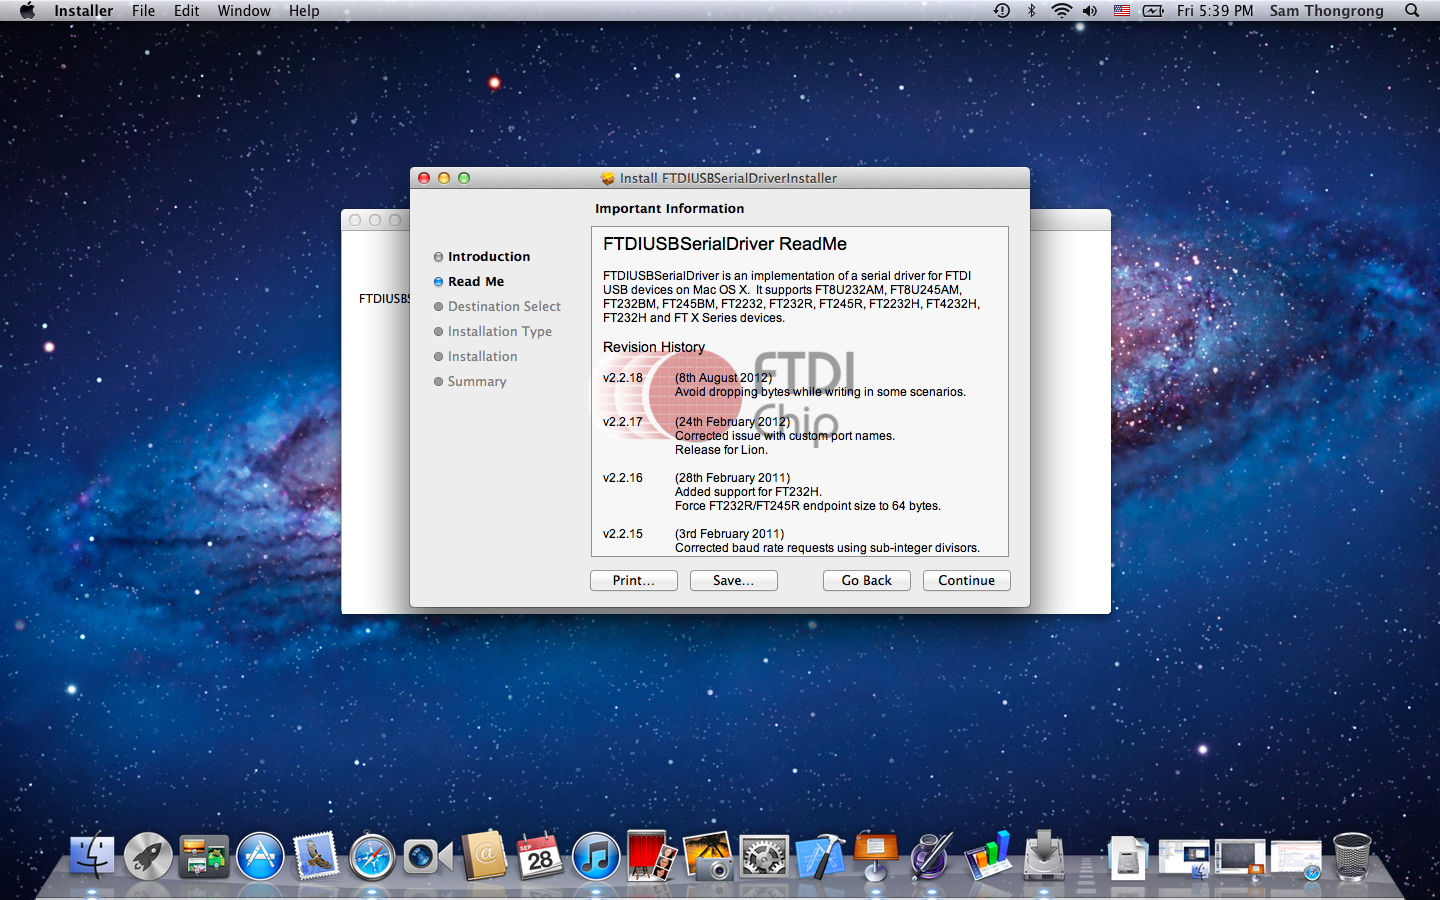Click the Go Back button
1440x900 pixels.
[x=866, y=580]
